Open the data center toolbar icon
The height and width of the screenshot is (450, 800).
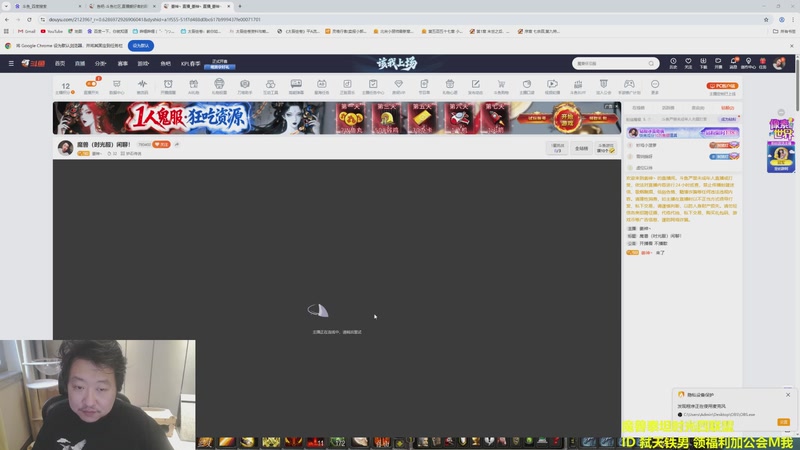pyautogui.click(x=117, y=86)
